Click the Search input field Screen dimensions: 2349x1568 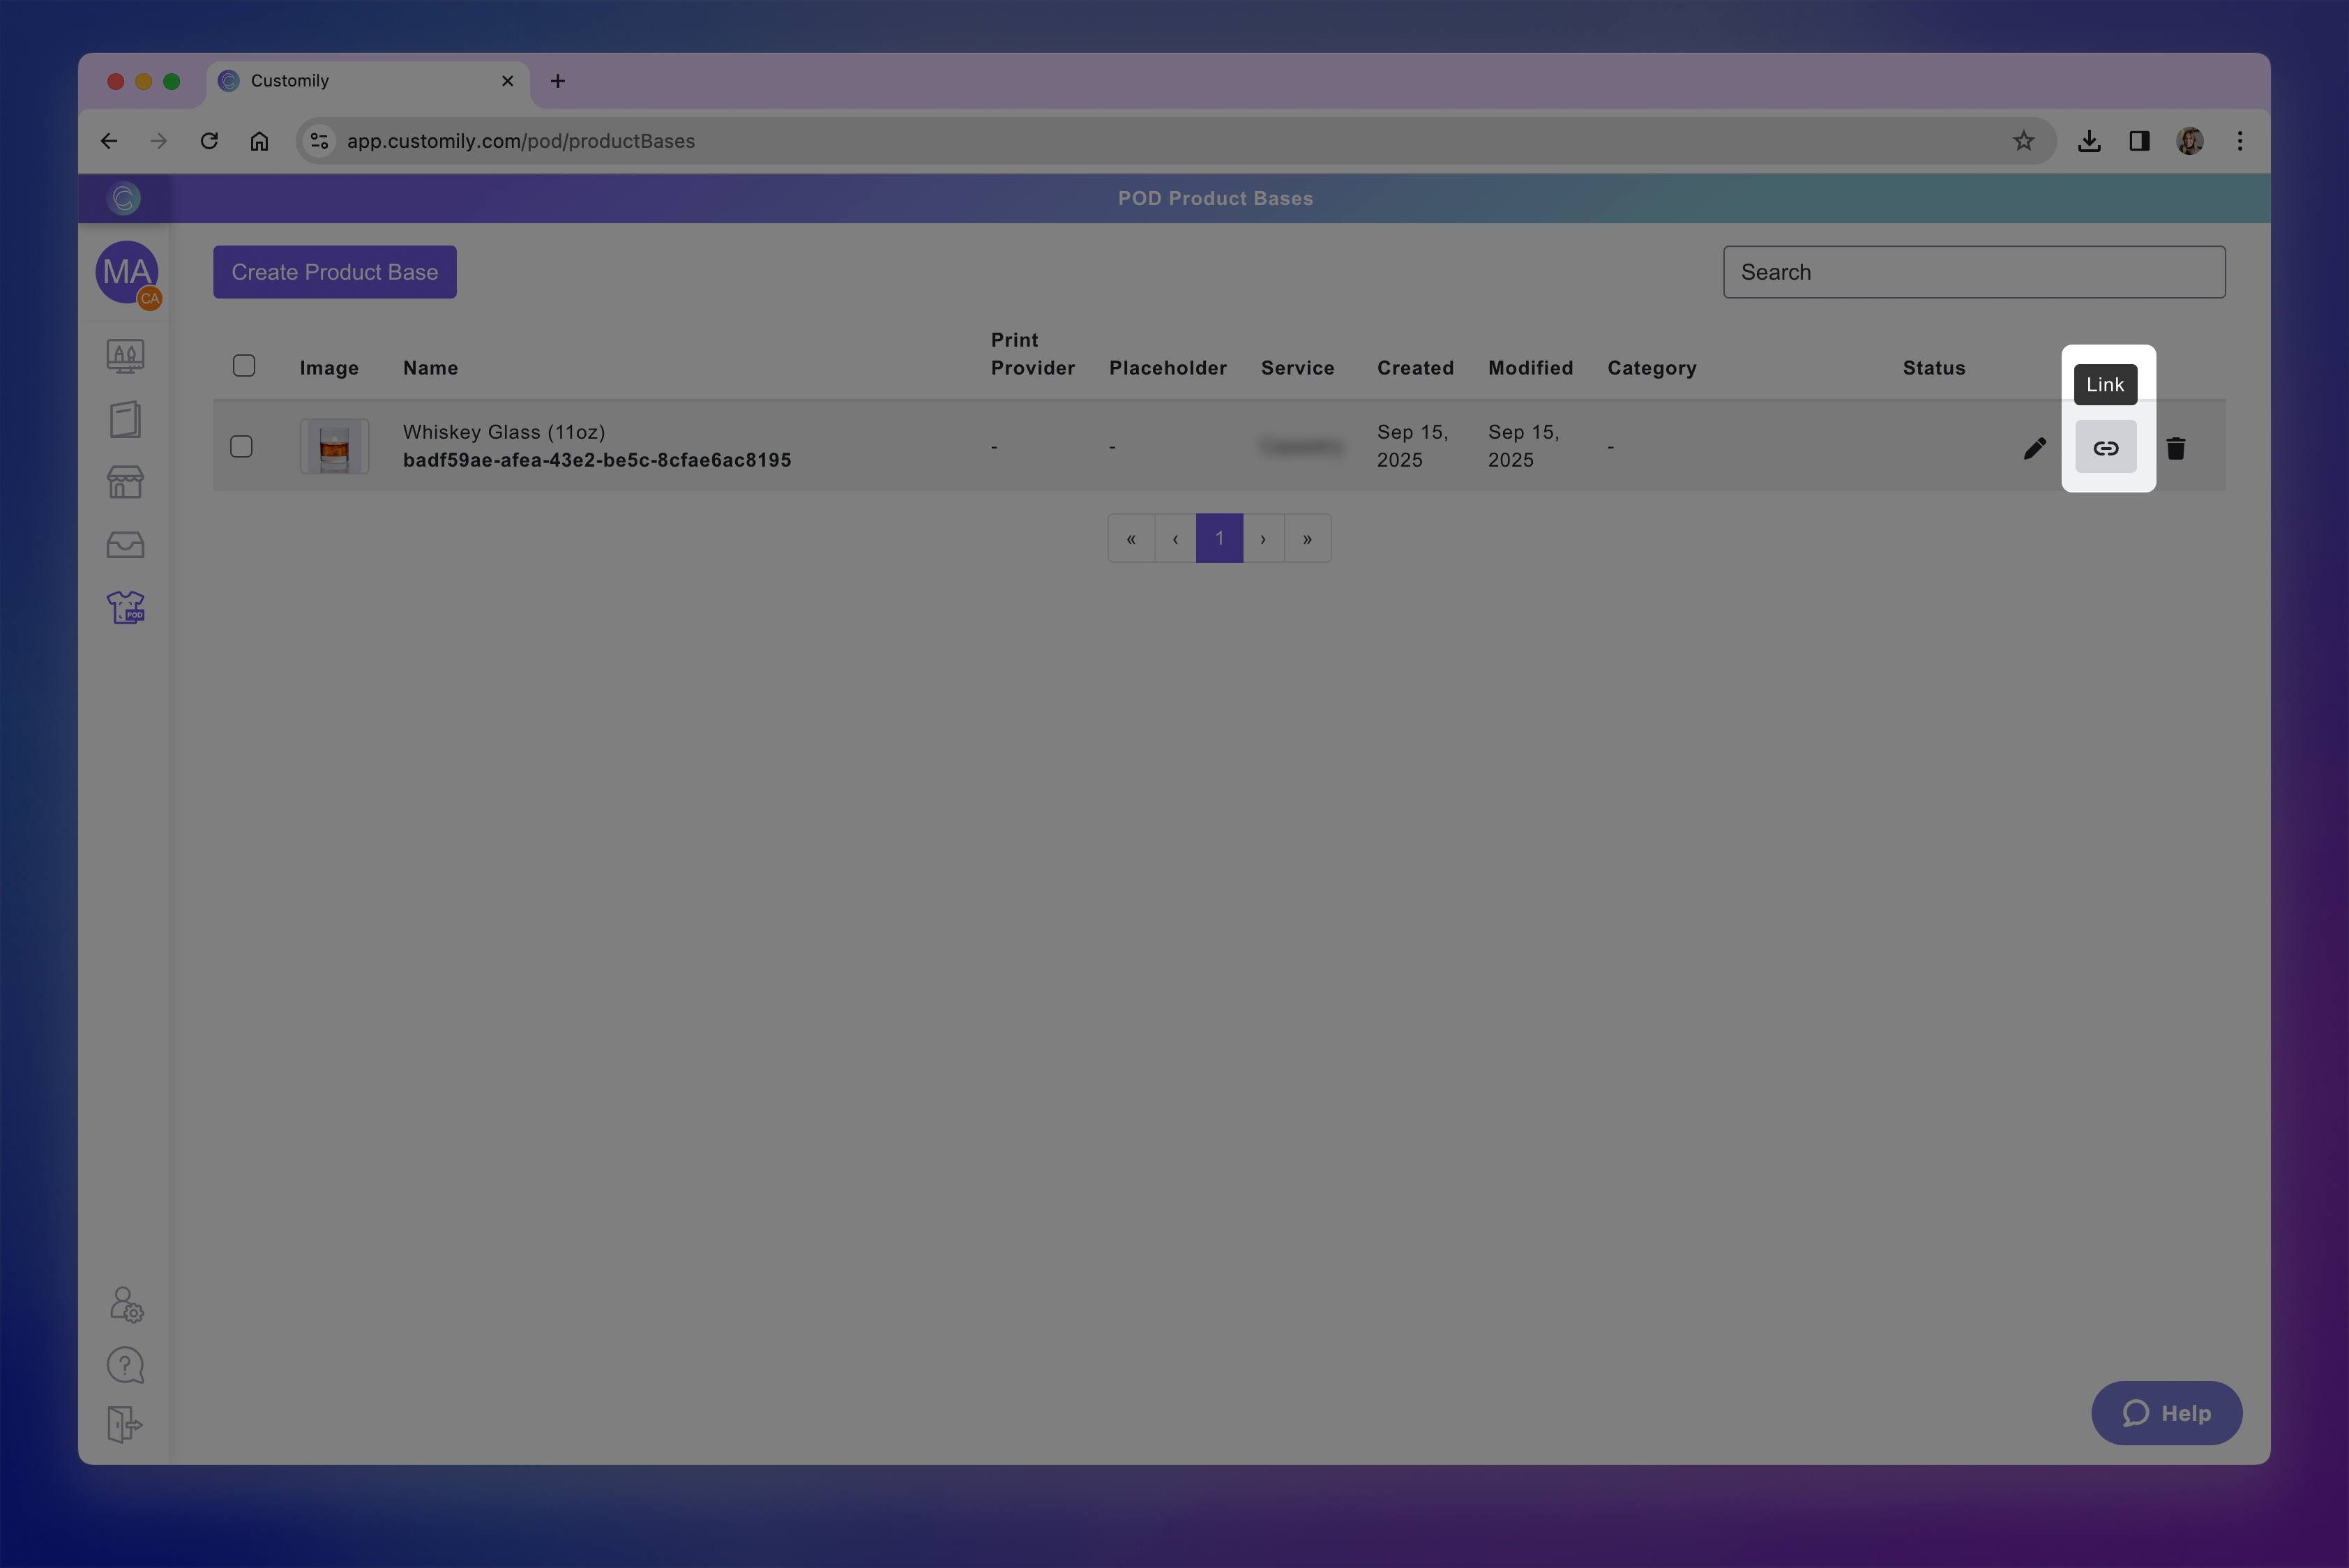(1973, 272)
